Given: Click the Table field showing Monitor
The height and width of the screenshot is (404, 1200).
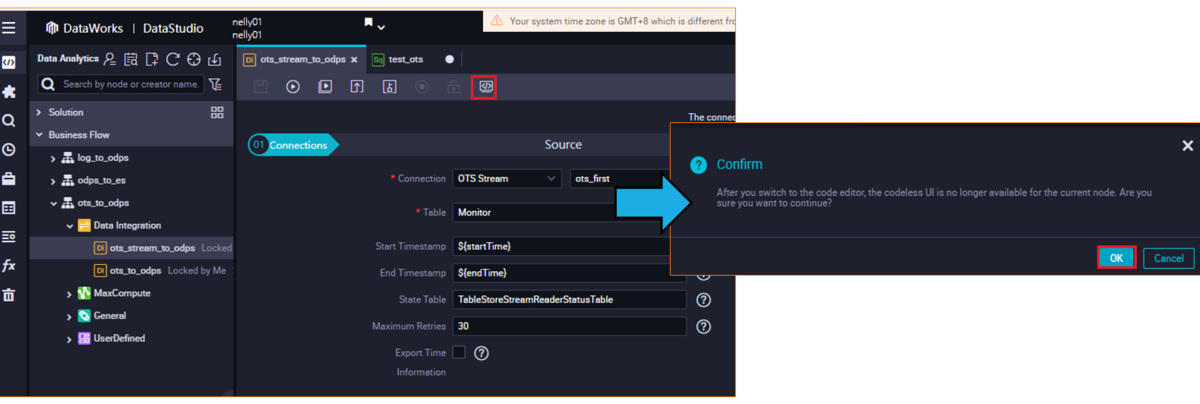Looking at the screenshot, I should point(570,212).
